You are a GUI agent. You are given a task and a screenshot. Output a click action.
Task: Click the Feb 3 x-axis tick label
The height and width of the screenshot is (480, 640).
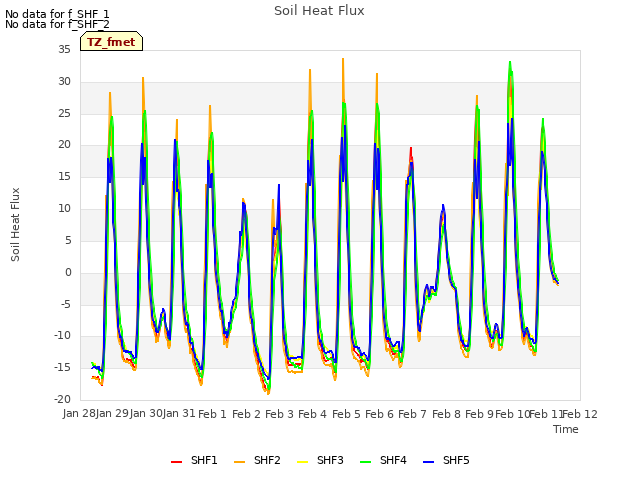click(x=279, y=414)
